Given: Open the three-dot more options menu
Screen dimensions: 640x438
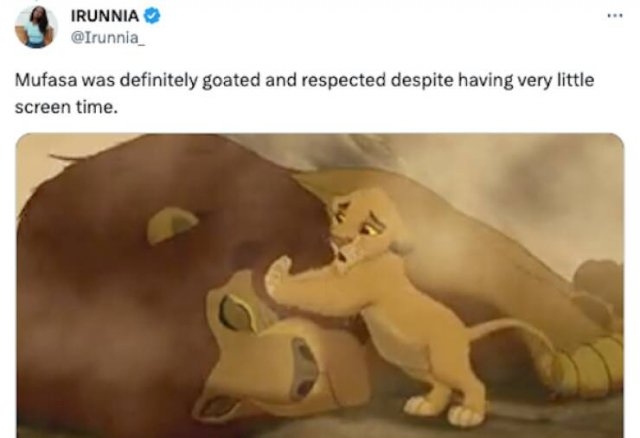Looking at the screenshot, I should [x=615, y=16].
